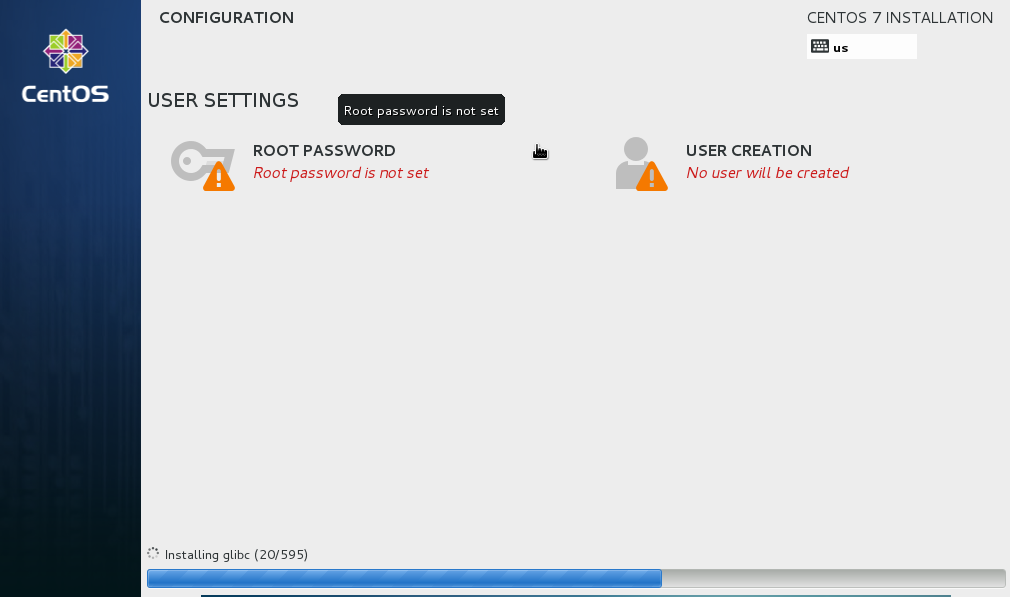Click 'No user will be created' warning
Image resolution: width=1010 pixels, height=597 pixels.
pyautogui.click(x=767, y=173)
